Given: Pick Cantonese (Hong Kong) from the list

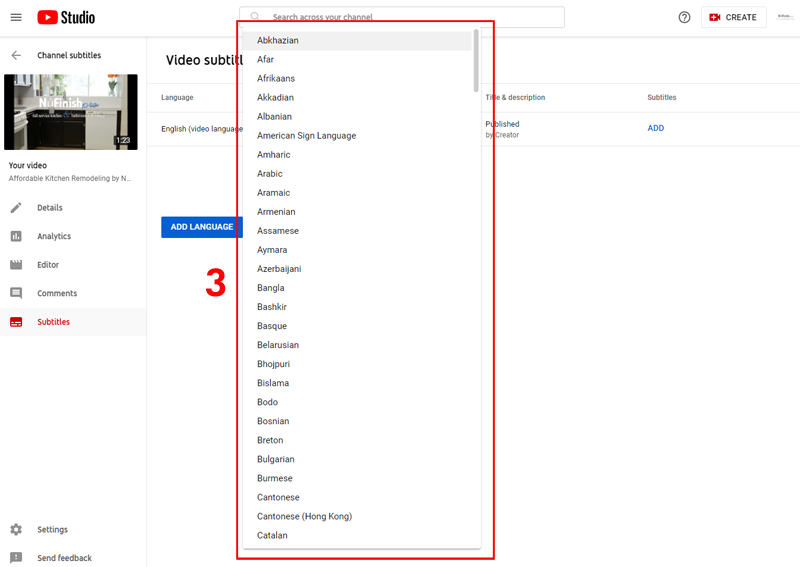Looking at the screenshot, I should click(357, 516).
